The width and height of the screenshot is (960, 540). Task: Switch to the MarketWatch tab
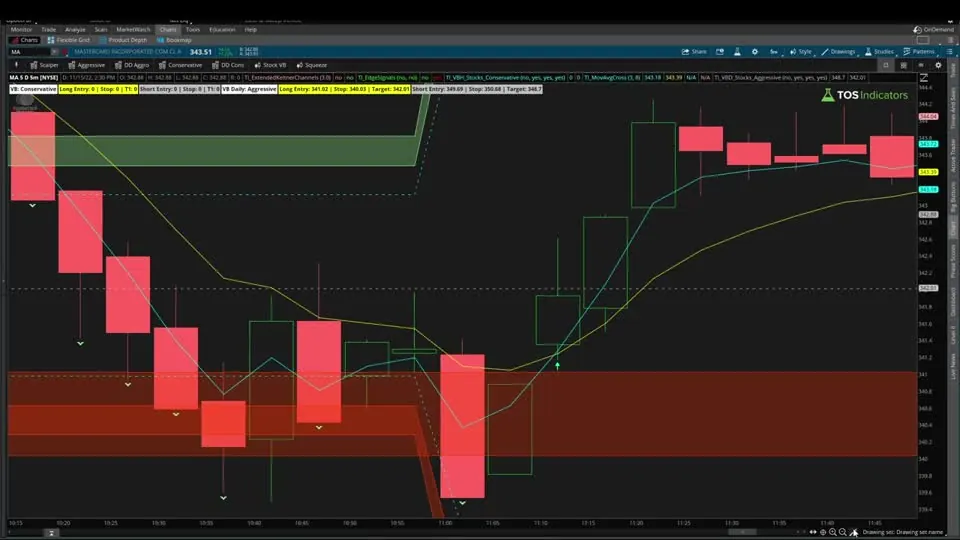[x=133, y=29]
